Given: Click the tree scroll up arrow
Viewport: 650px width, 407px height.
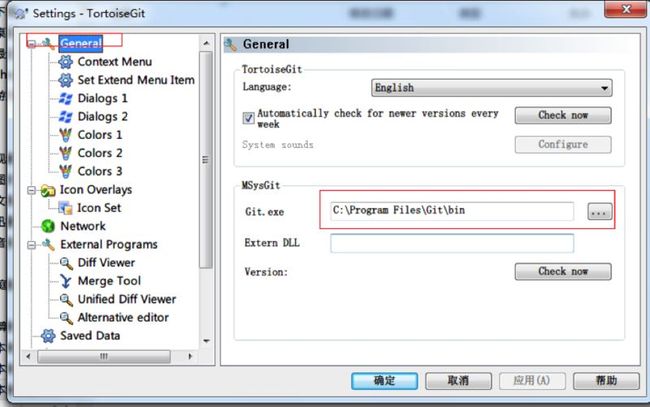Looking at the screenshot, I should tap(206, 44).
